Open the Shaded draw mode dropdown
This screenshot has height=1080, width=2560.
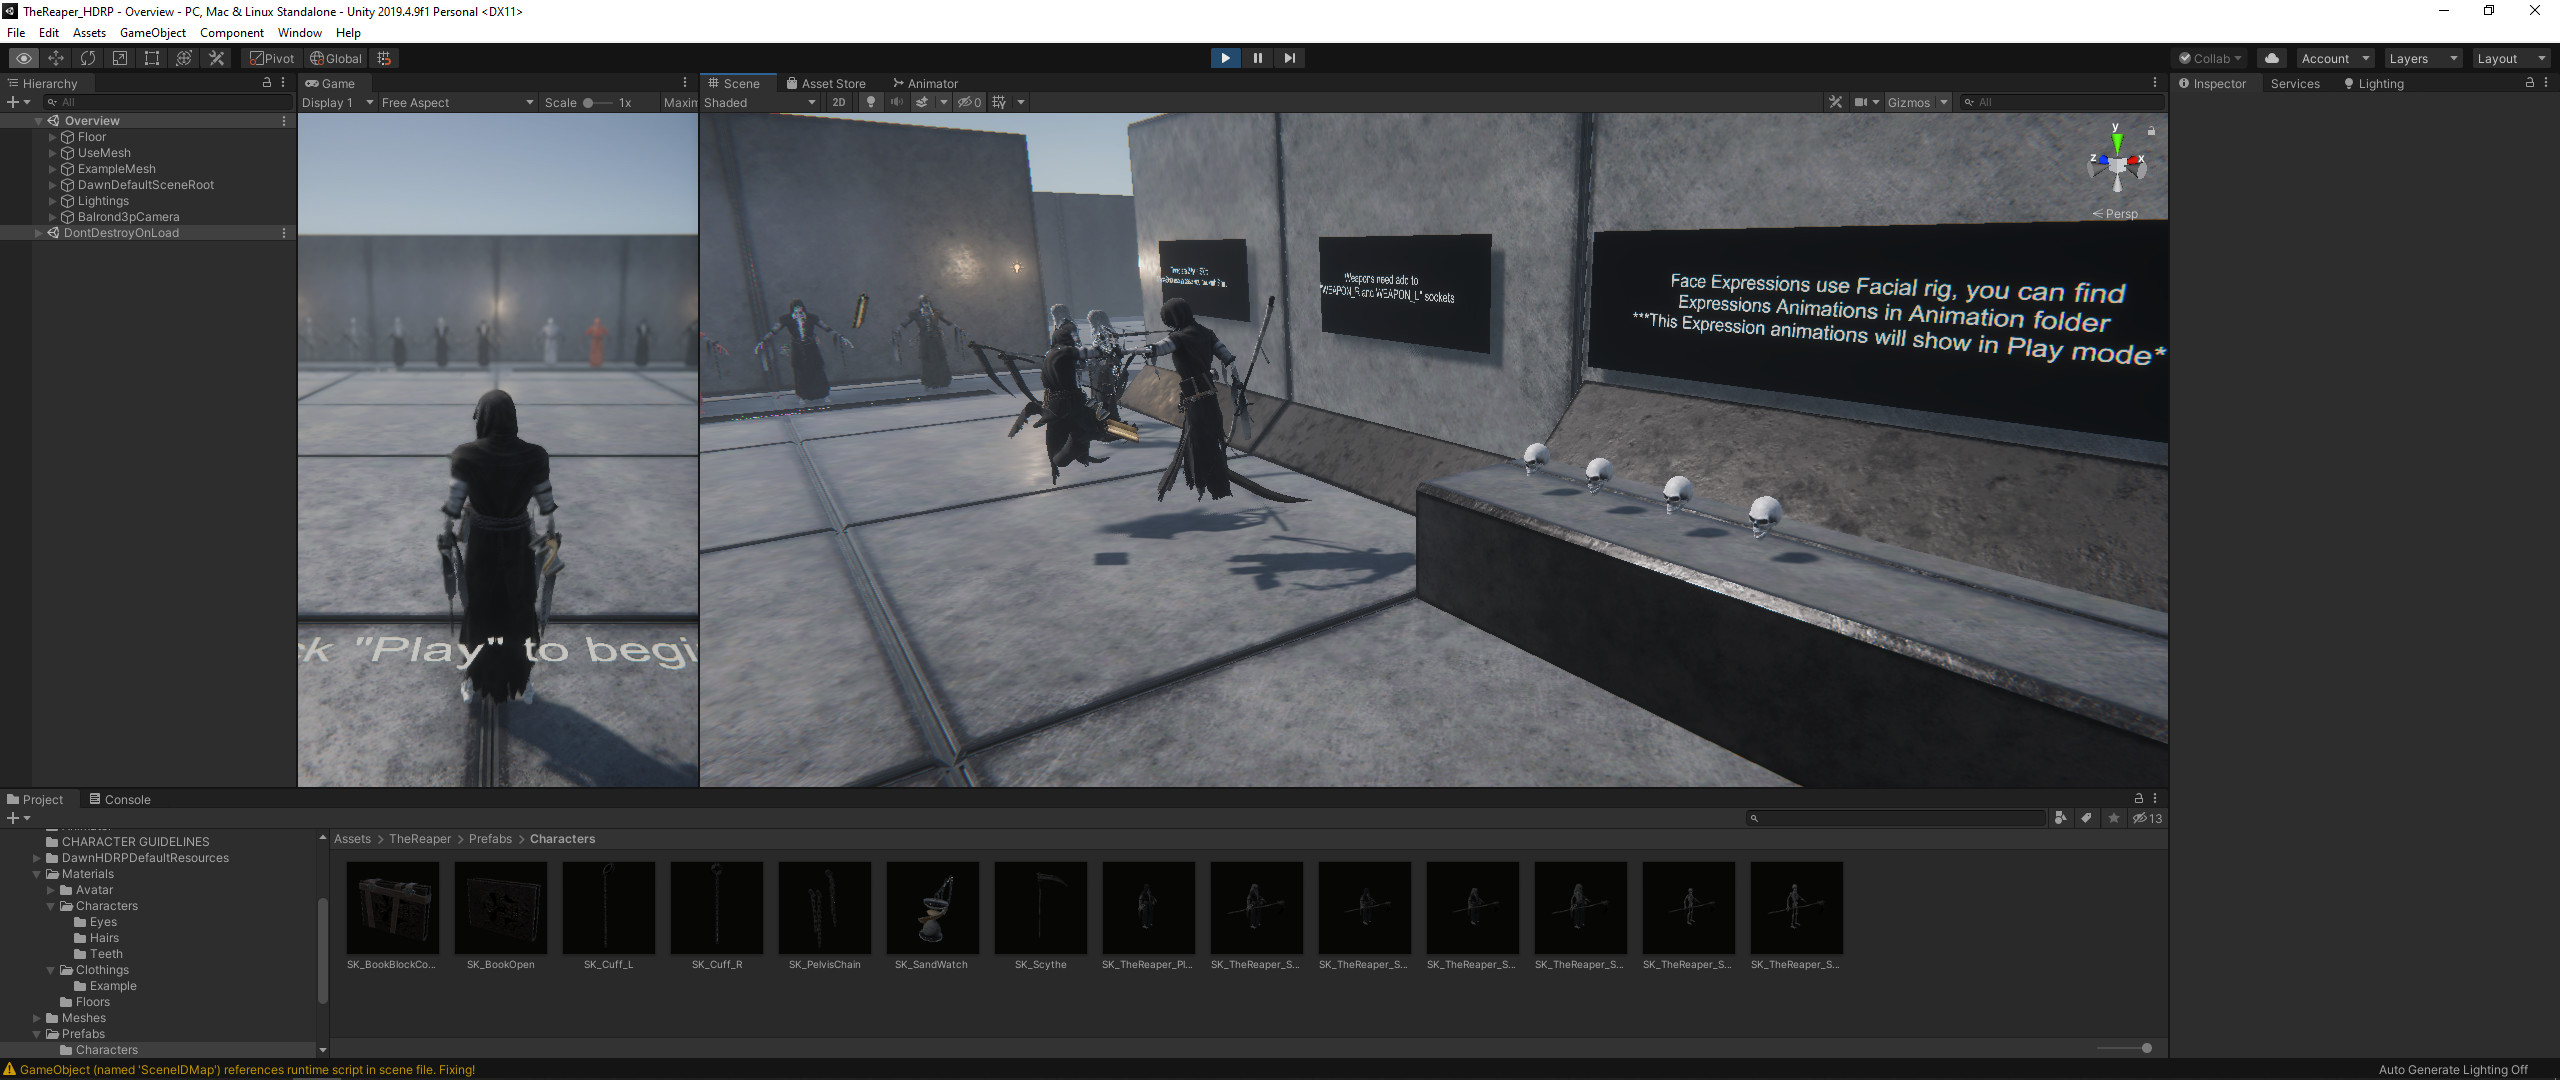pos(760,102)
